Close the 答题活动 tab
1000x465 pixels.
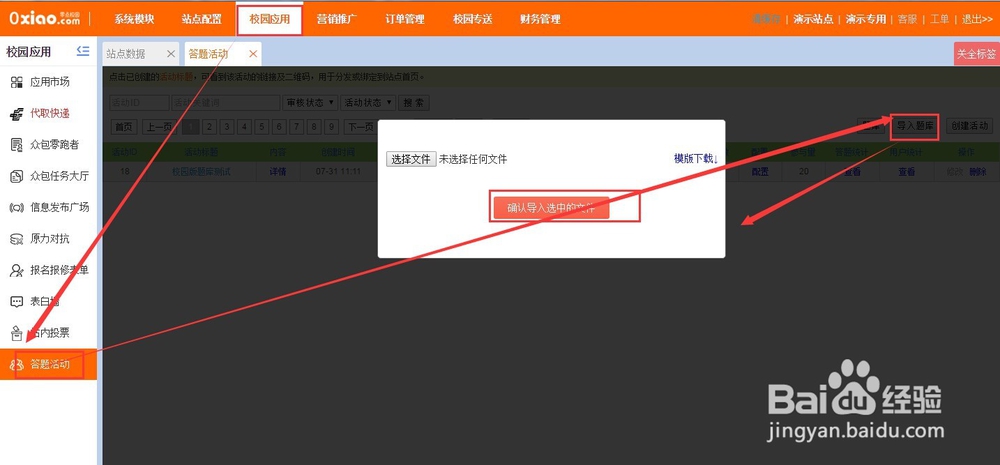253,54
